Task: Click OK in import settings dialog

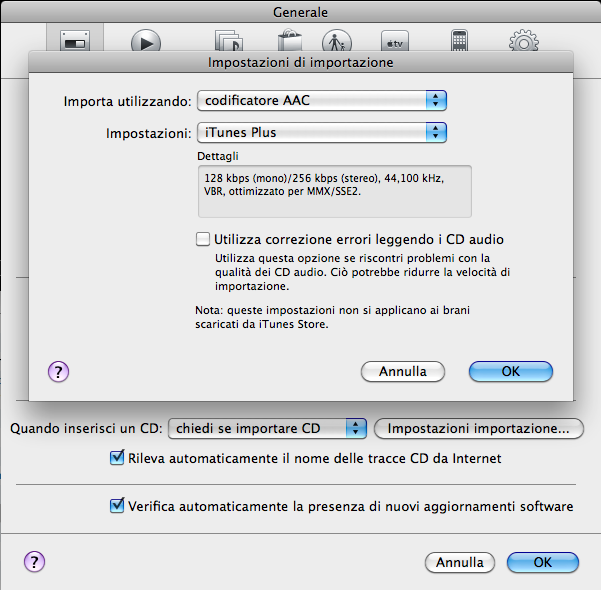Action: [x=511, y=371]
